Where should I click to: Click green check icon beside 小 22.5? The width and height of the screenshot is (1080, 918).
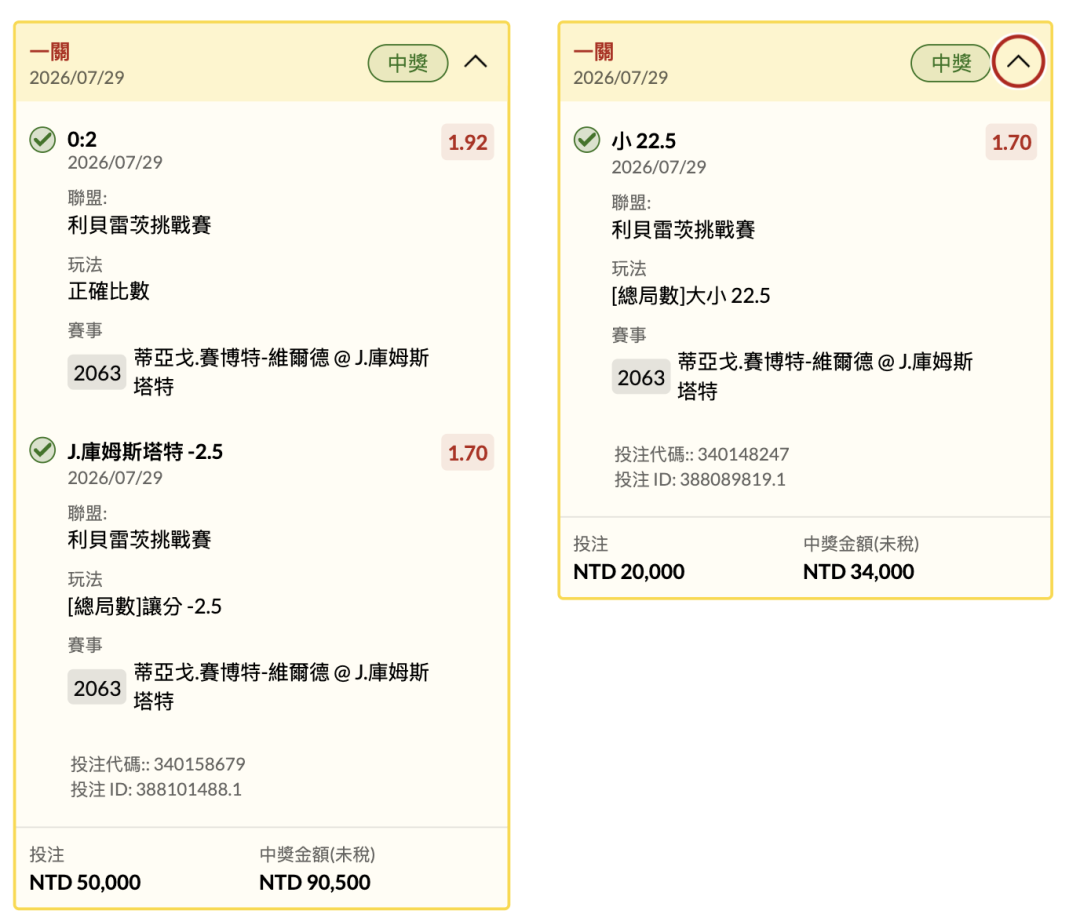[587, 140]
